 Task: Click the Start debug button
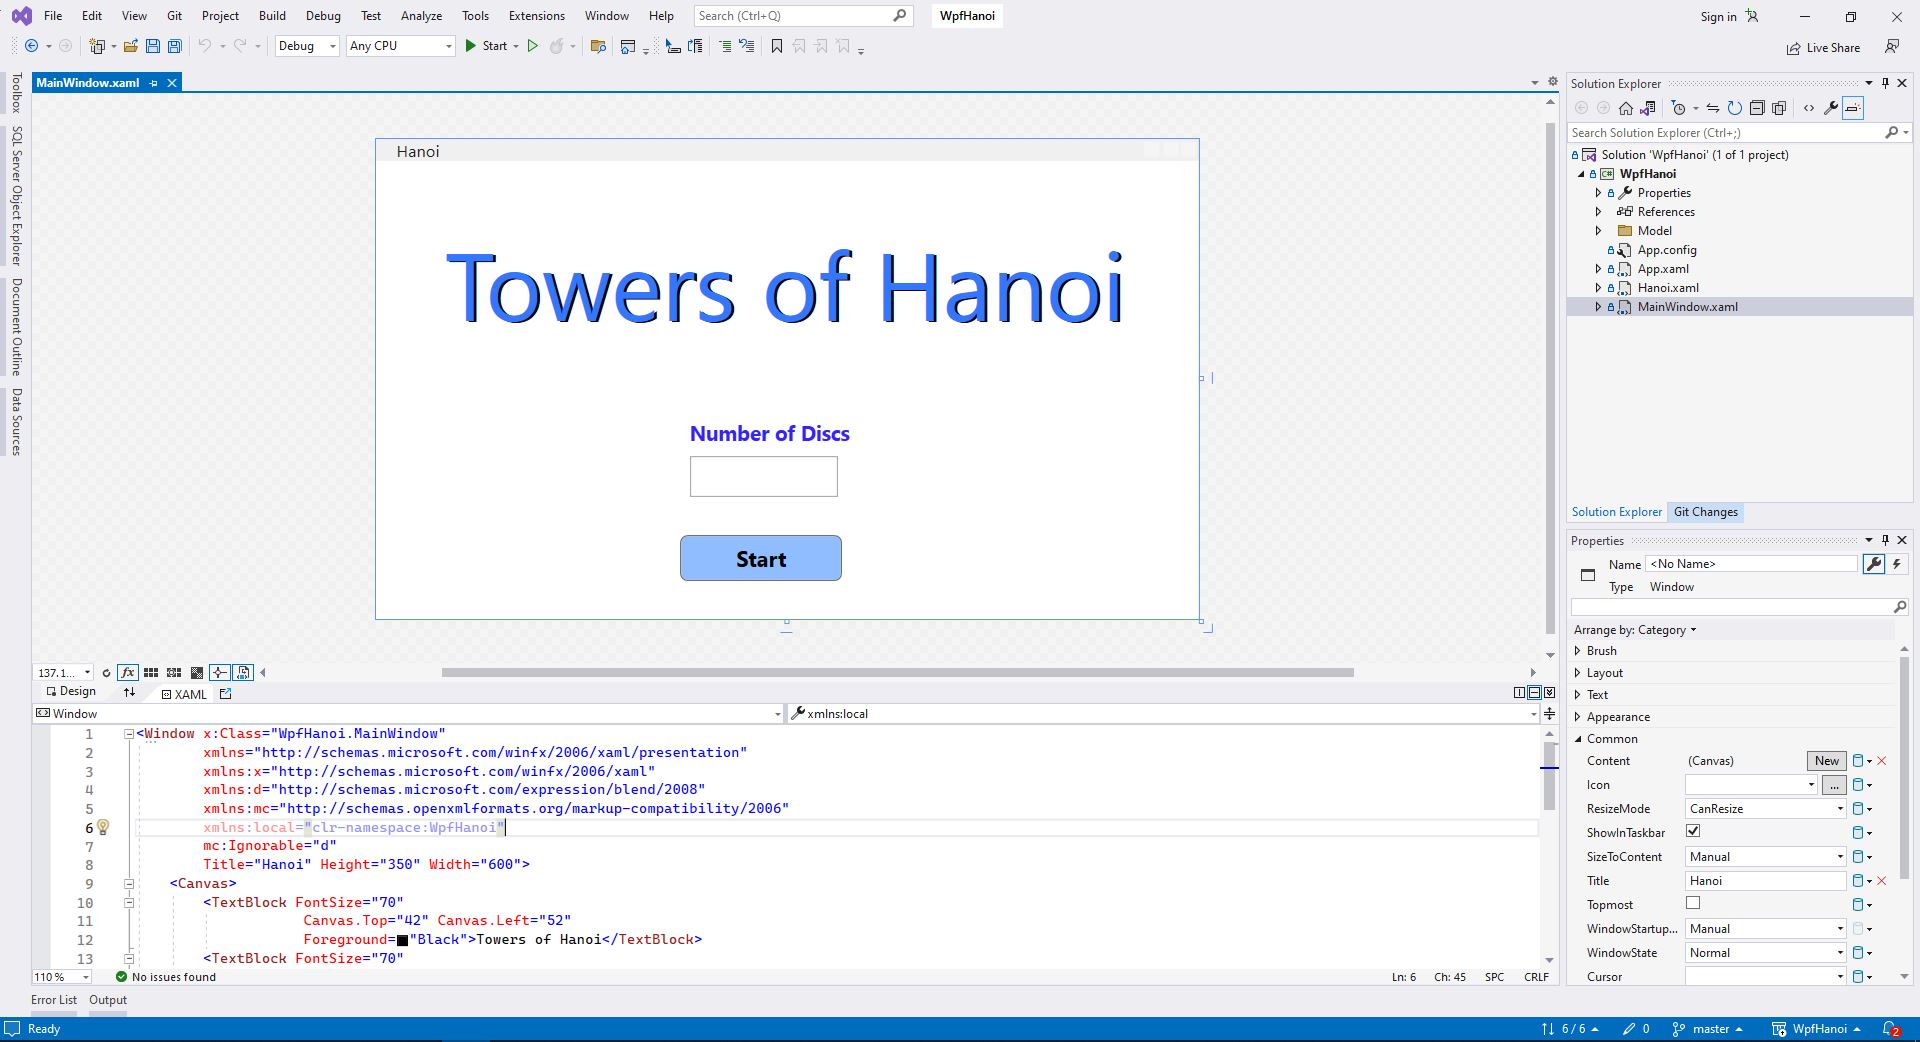pyautogui.click(x=487, y=46)
